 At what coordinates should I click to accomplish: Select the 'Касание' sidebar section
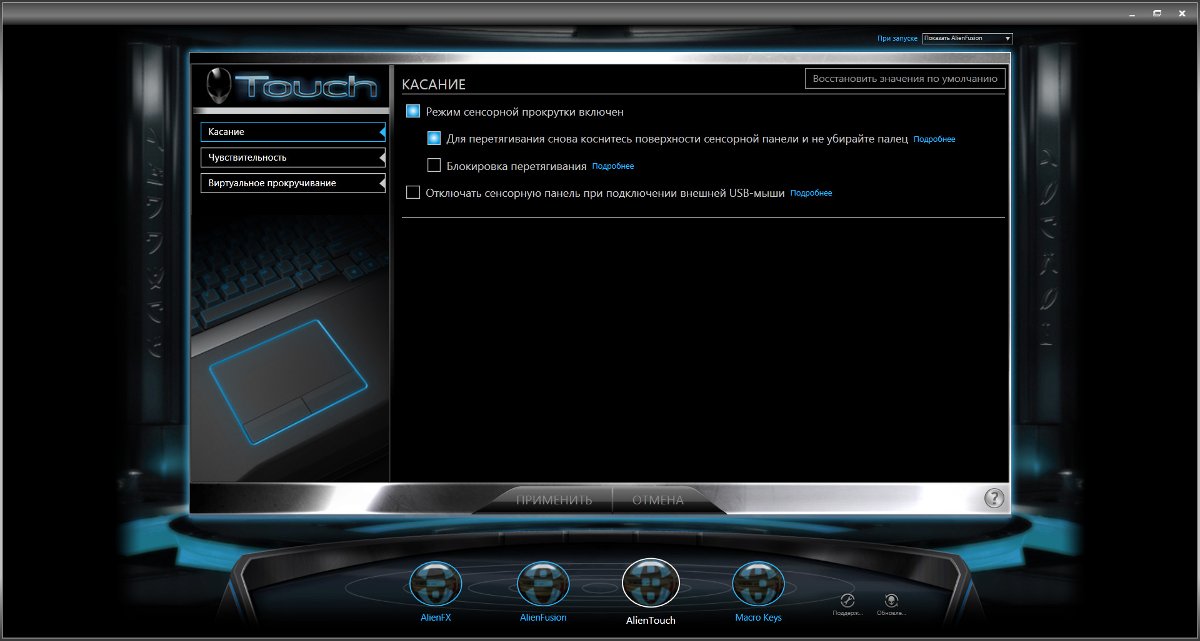(292, 132)
